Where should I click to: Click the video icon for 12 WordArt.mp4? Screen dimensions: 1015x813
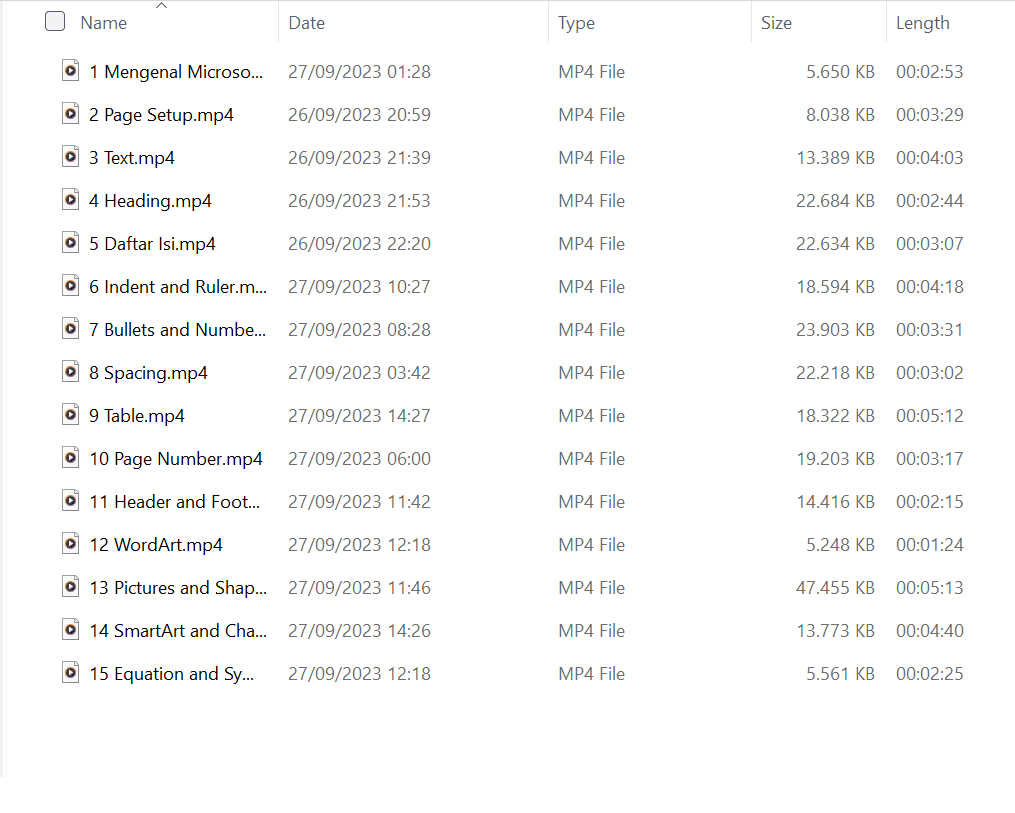(x=70, y=544)
